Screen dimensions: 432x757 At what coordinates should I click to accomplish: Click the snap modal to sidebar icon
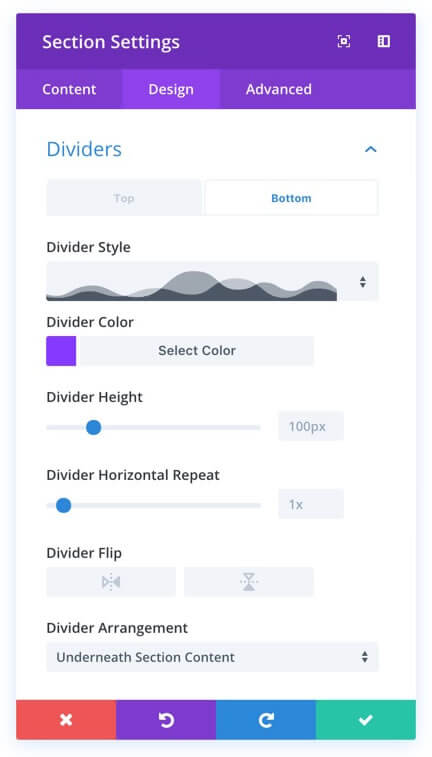[x=383, y=42]
